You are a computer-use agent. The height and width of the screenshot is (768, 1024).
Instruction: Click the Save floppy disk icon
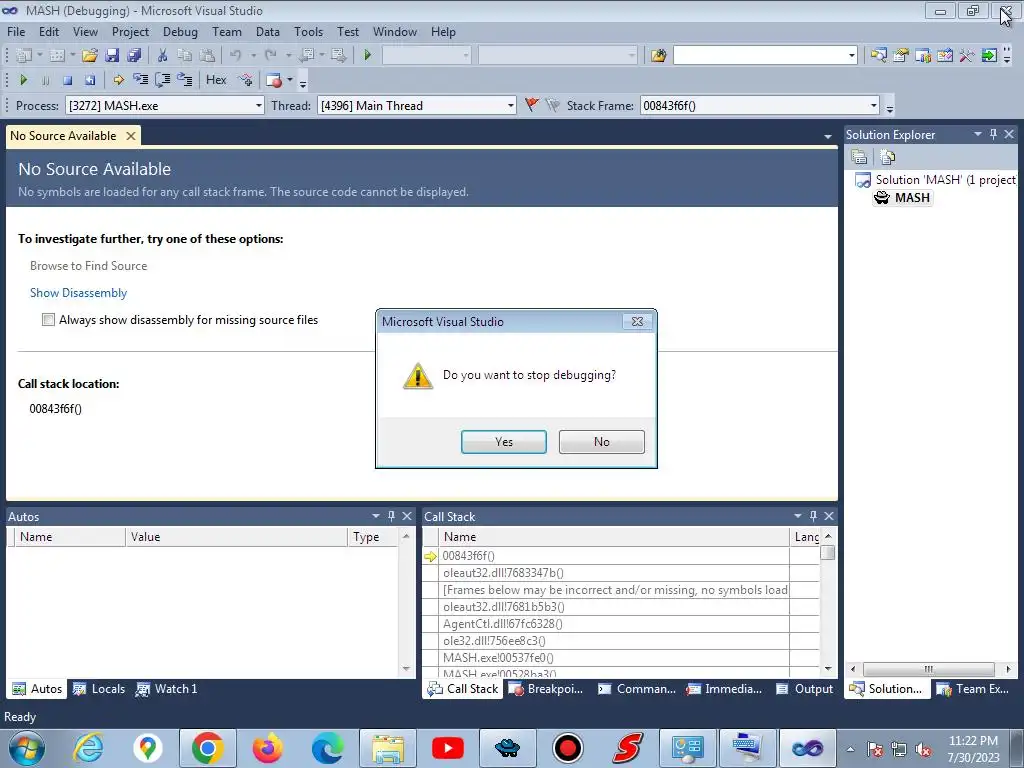point(112,56)
